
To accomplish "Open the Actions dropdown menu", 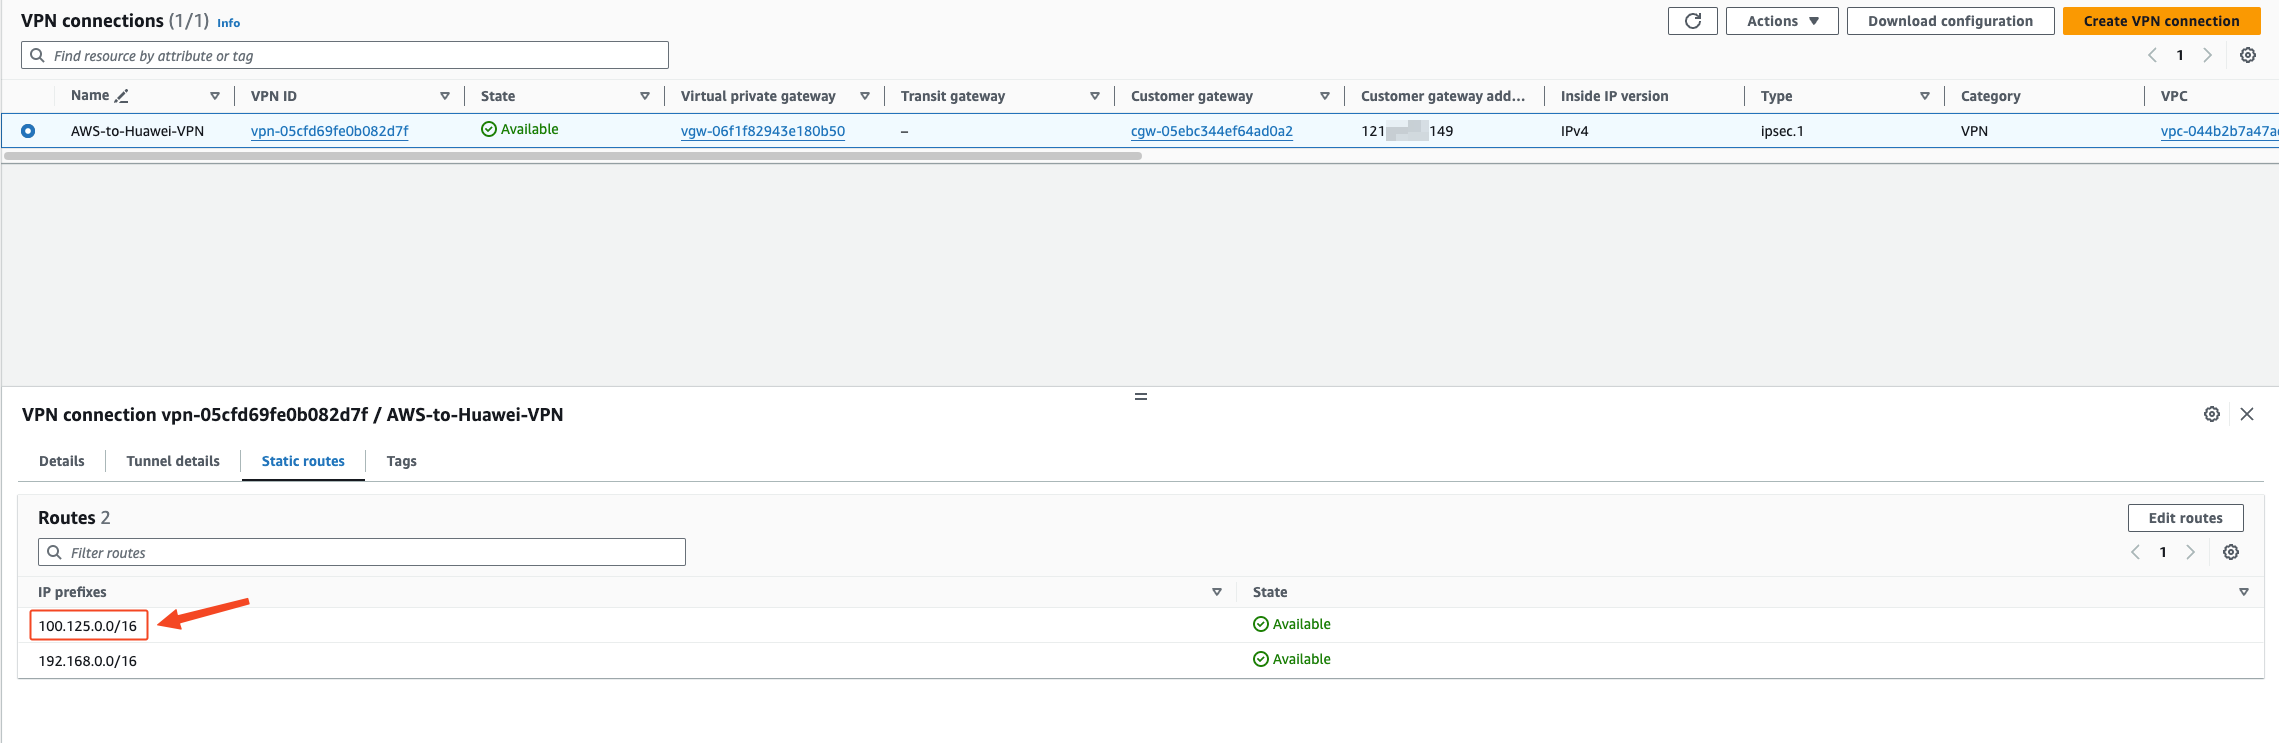I will pos(1782,21).
